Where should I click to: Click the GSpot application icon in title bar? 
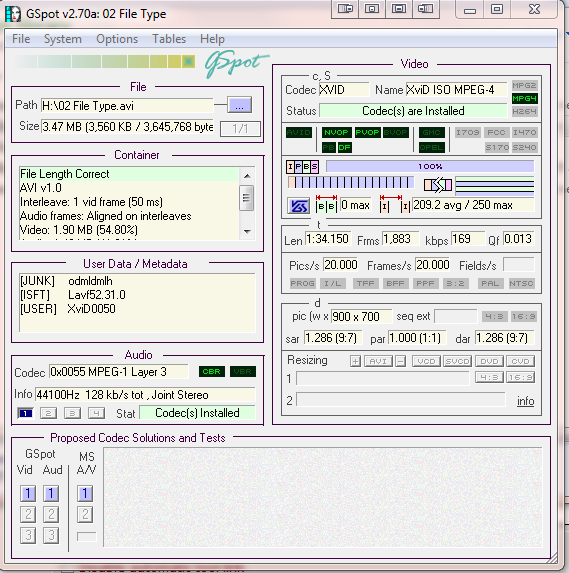click(x=13, y=14)
